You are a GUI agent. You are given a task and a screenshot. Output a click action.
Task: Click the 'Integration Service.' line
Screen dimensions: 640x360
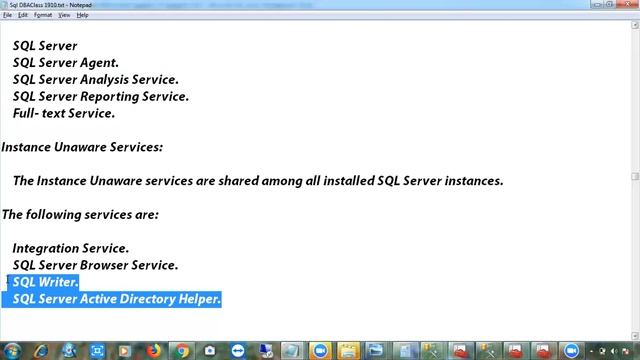[x=71, y=248]
